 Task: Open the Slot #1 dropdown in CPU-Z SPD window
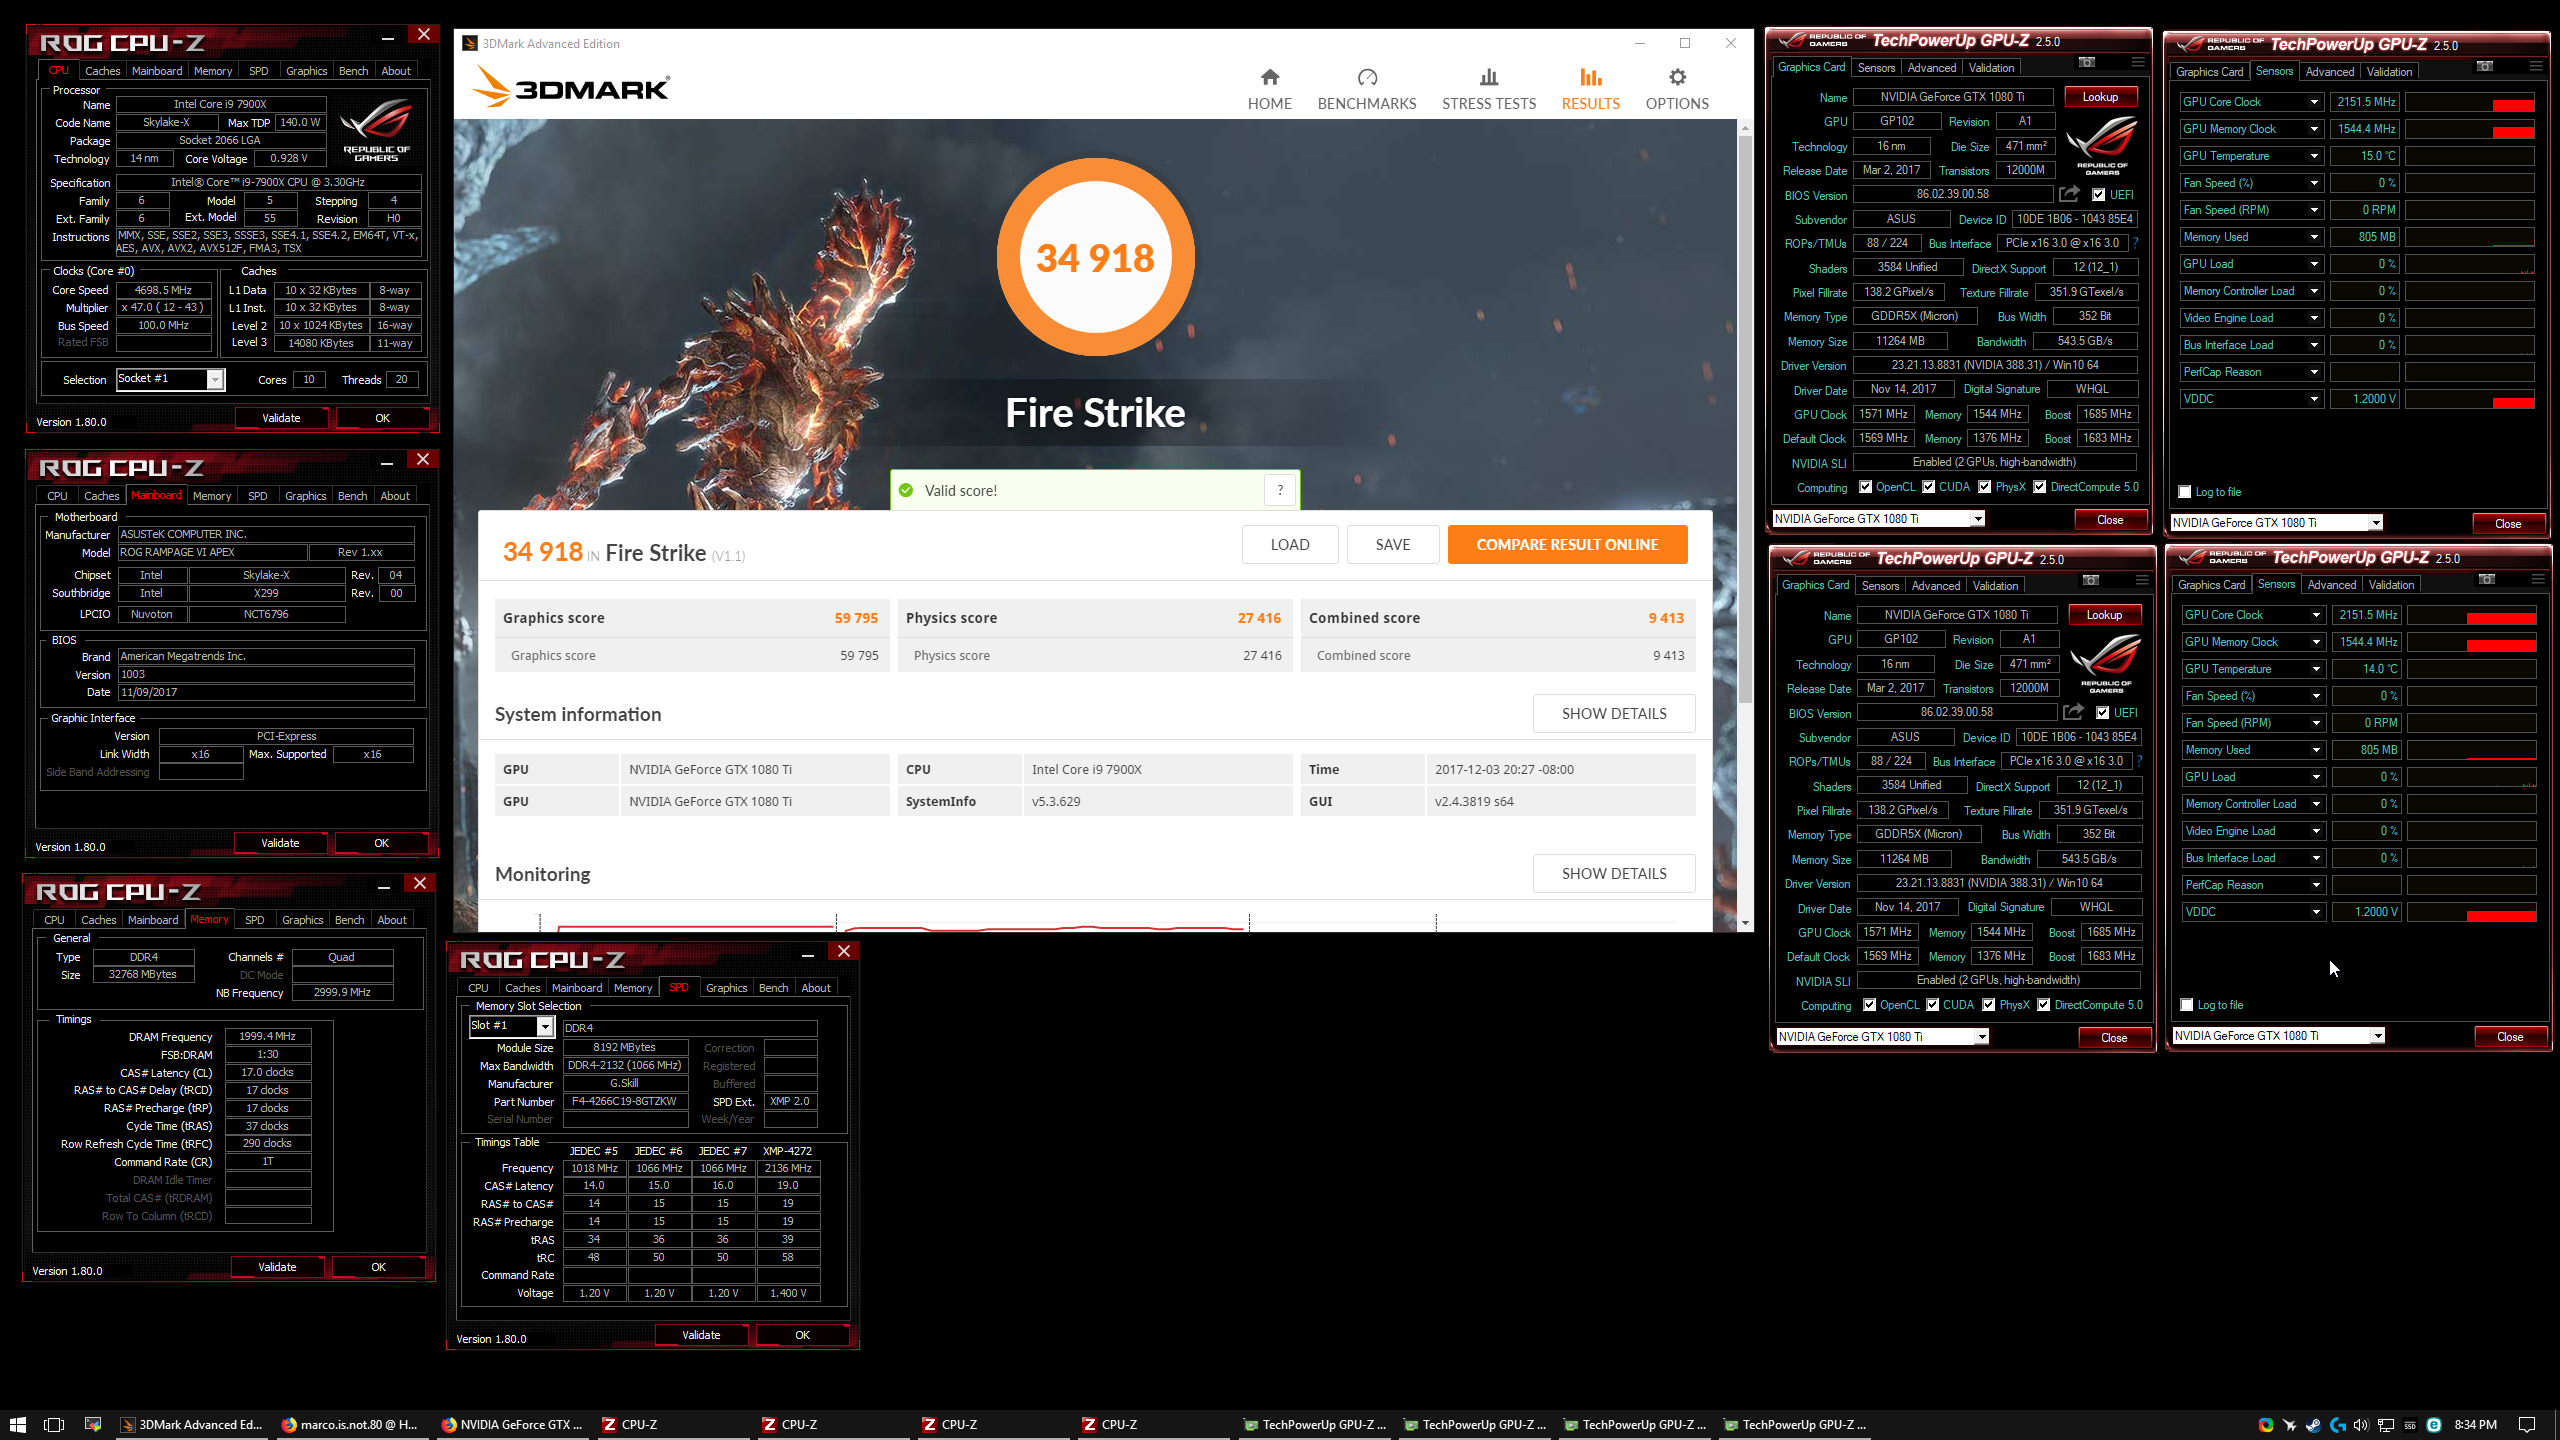(545, 1026)
